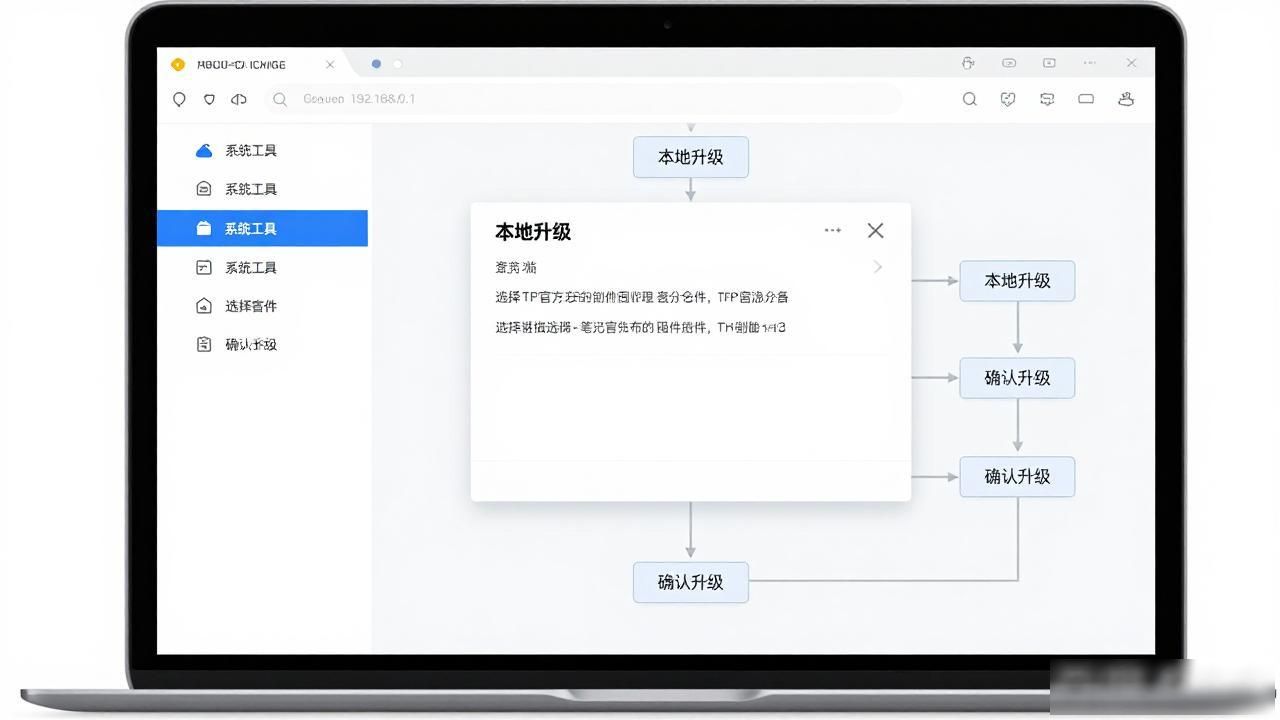Open the user profile icon in the toolbar
1280x720 pixels.
(1125, 99)
